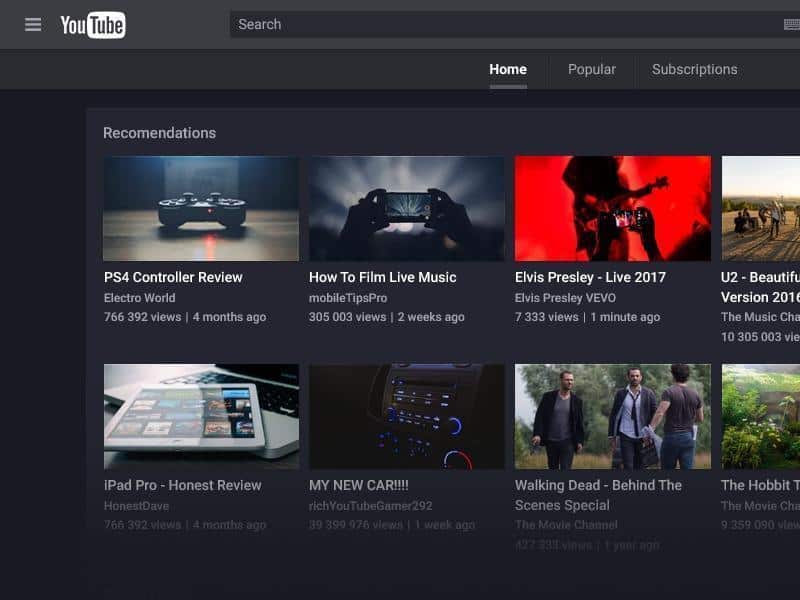
Task: Click the Recomendations section heading
Action: (x=160, y=133)
